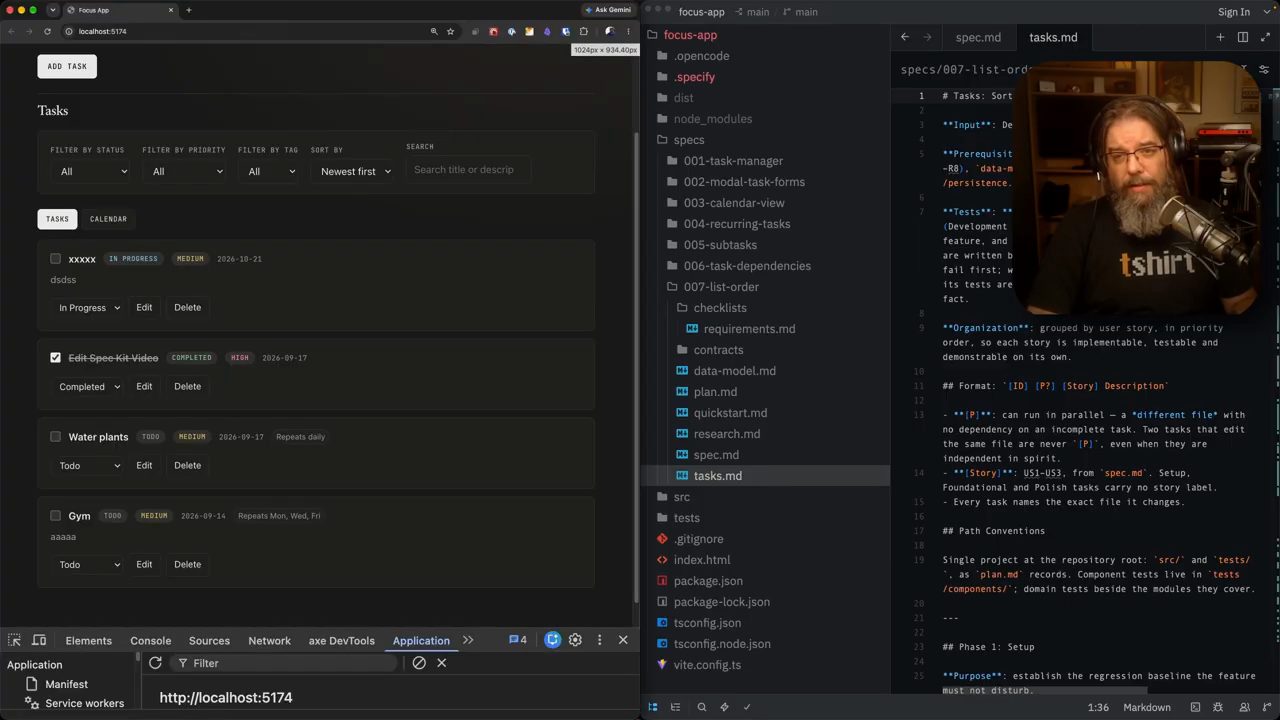Click the clear (circle-slash) icon beside Filter
1280x720 pixels.
click(419, 663)
